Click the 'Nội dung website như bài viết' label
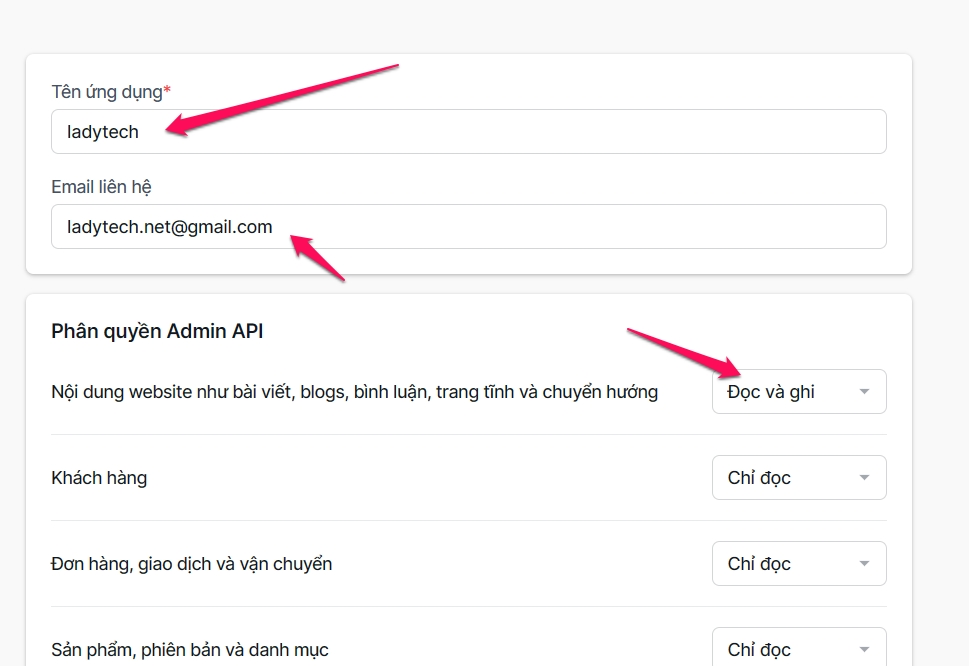 pos(354,392)
